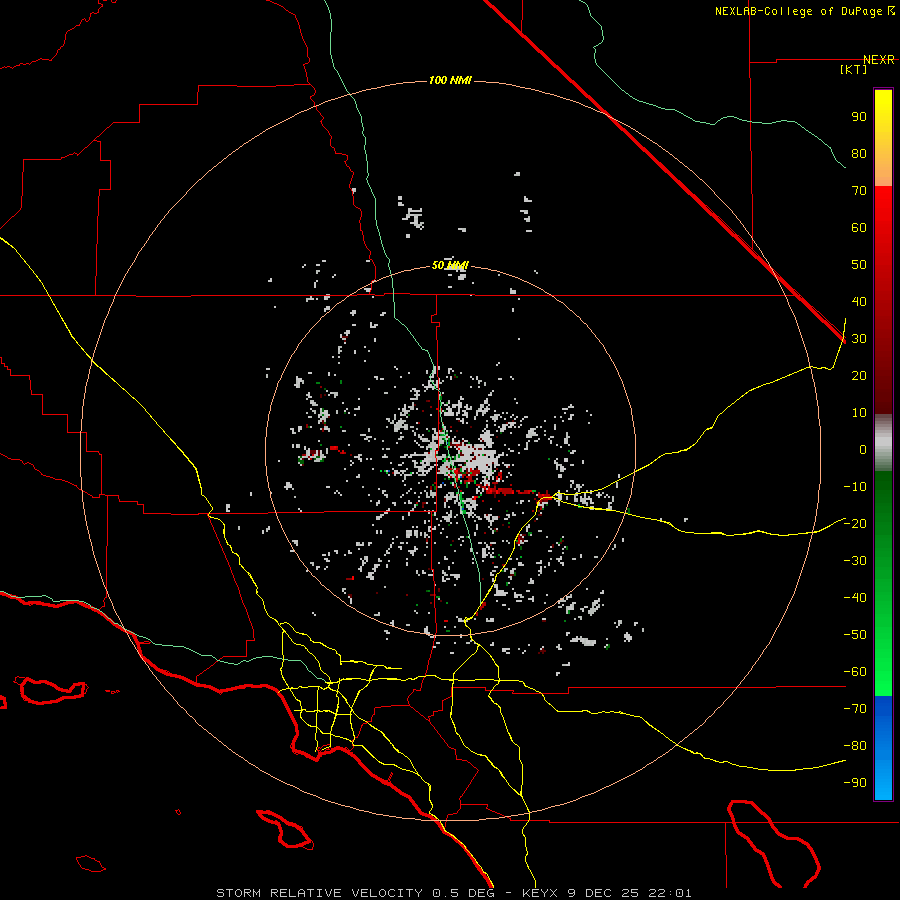Click the -60 value on the color scale
This screenshot has width=900, height=900.
(855, 672)
